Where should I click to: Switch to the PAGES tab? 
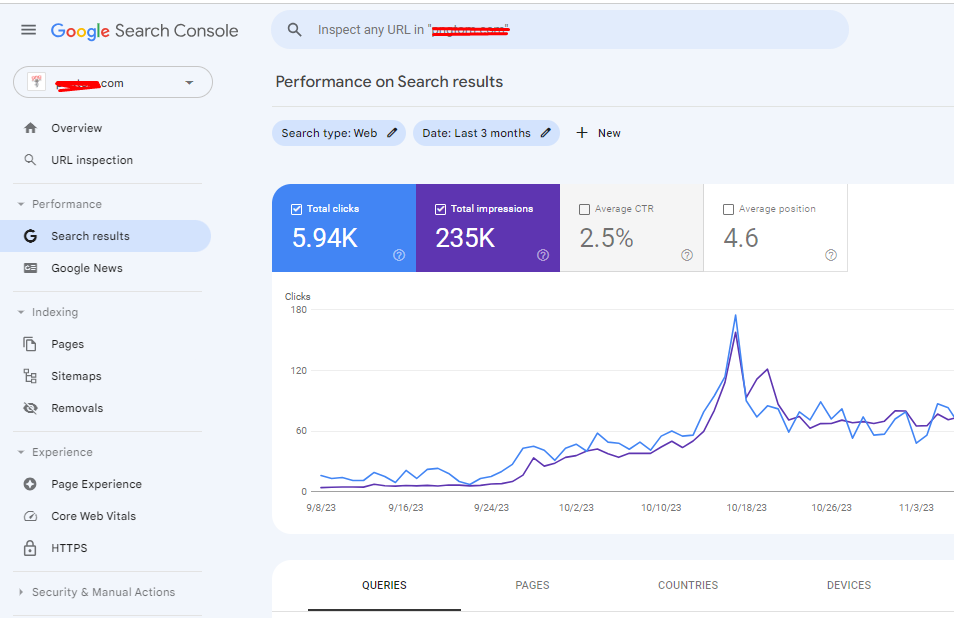click(532, 585)
